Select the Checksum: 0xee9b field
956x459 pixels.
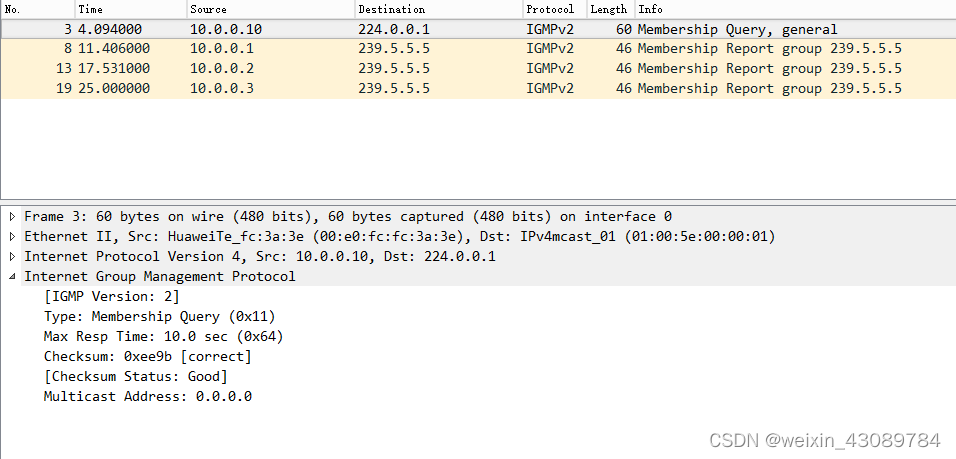click(148, 357)
